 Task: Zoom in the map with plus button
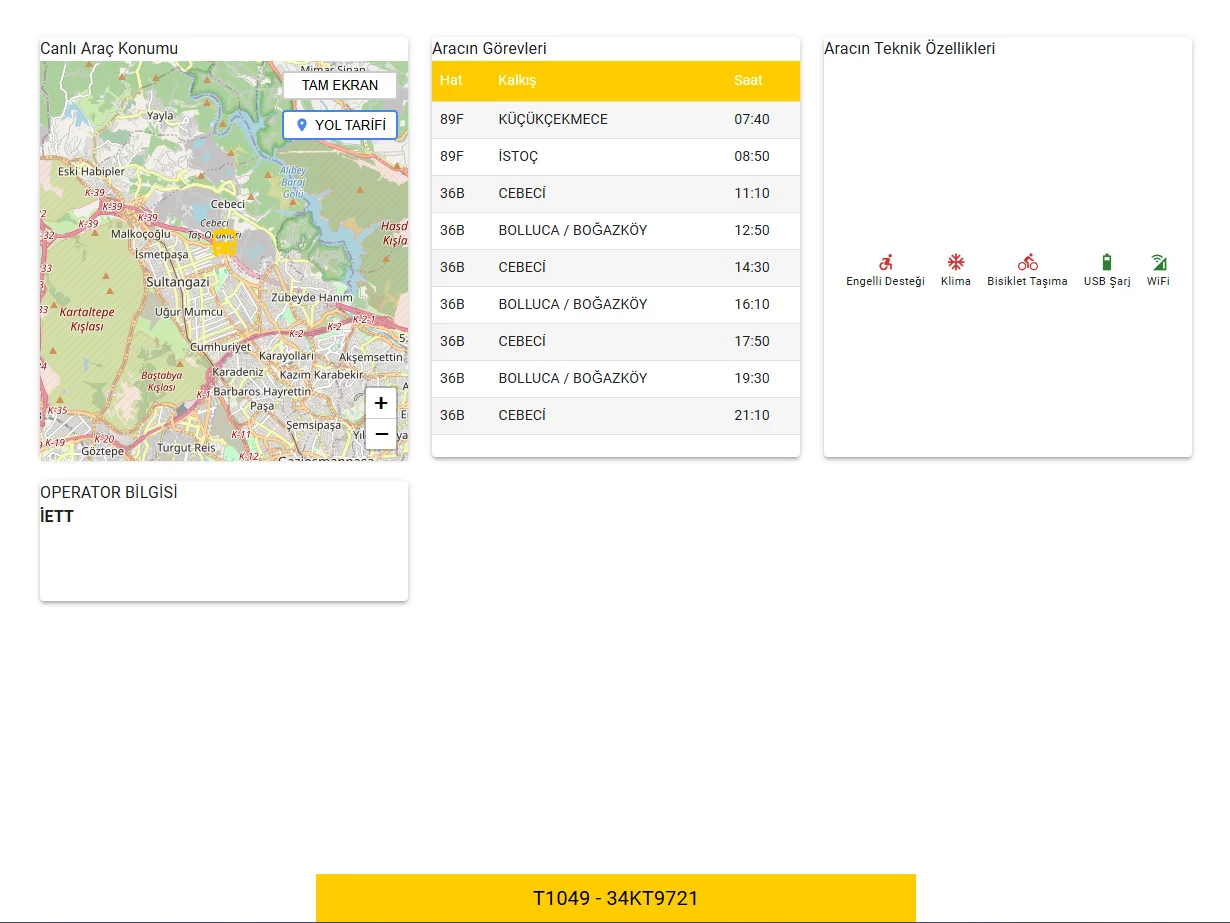tap(381, 404)
